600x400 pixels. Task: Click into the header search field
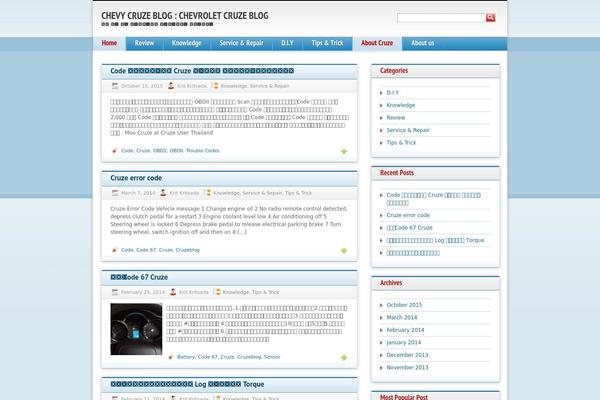coord(441,18)
